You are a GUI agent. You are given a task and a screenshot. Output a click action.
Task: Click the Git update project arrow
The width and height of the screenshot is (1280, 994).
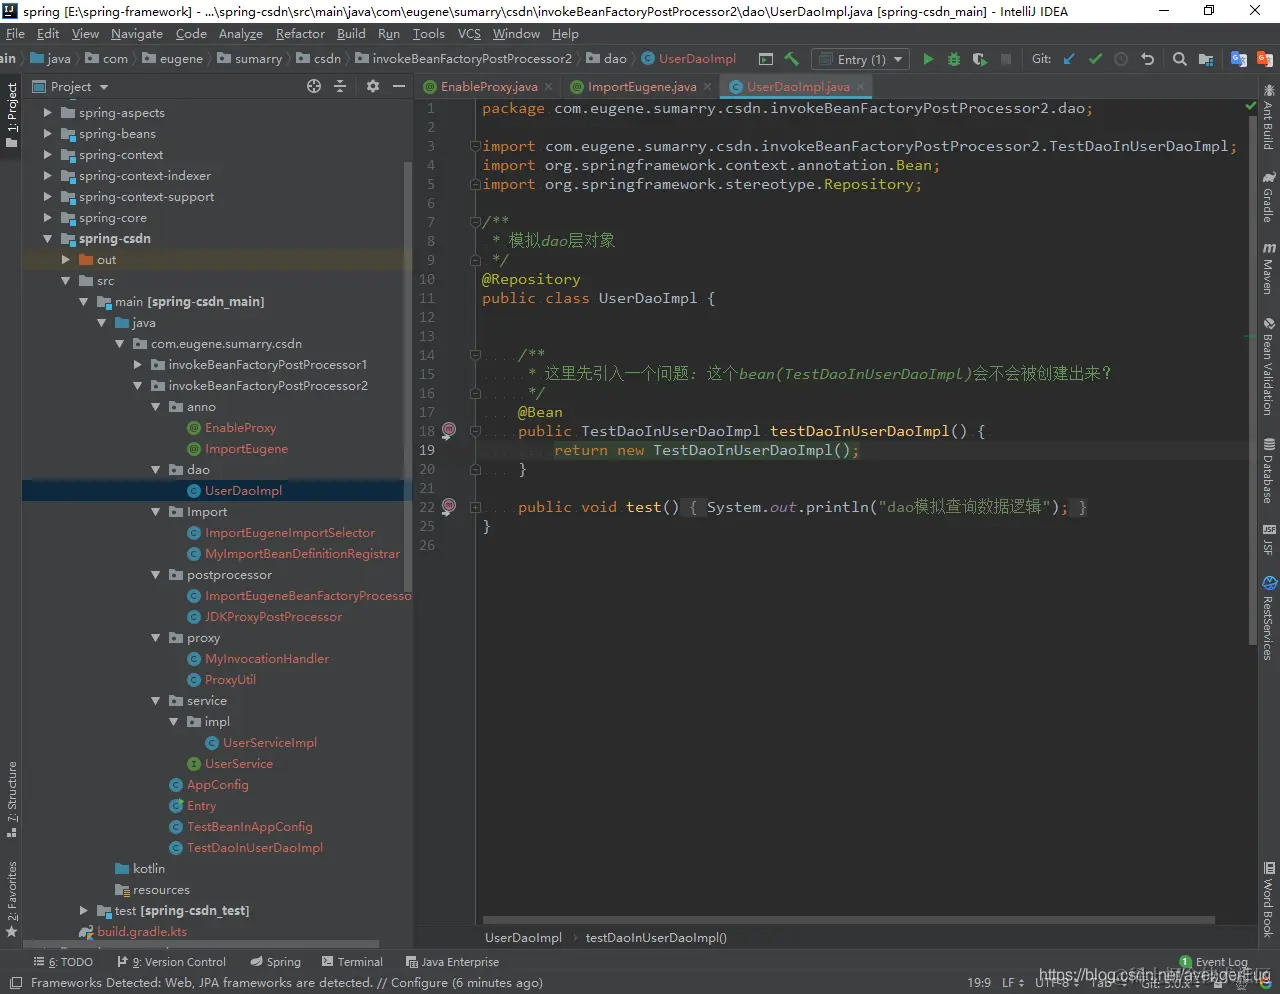coord(1069,60)
